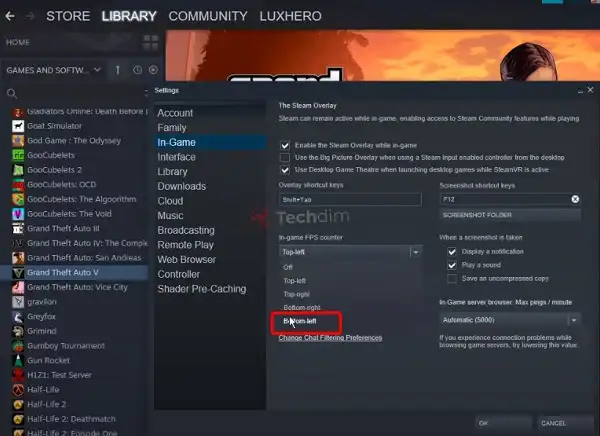Viewport: 600px width, 436px height.
Task: Switch to the Interface settings section
Action: [176, 157]
